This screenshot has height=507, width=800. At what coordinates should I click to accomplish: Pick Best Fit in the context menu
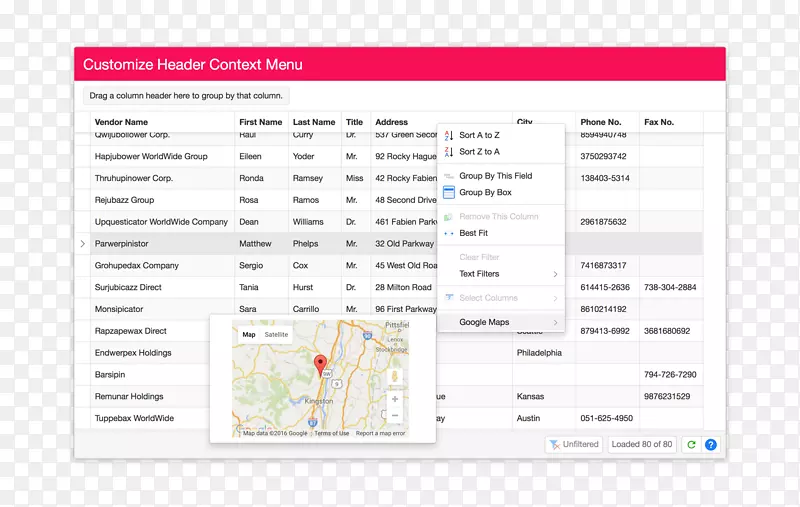click(x=501, y=233)
